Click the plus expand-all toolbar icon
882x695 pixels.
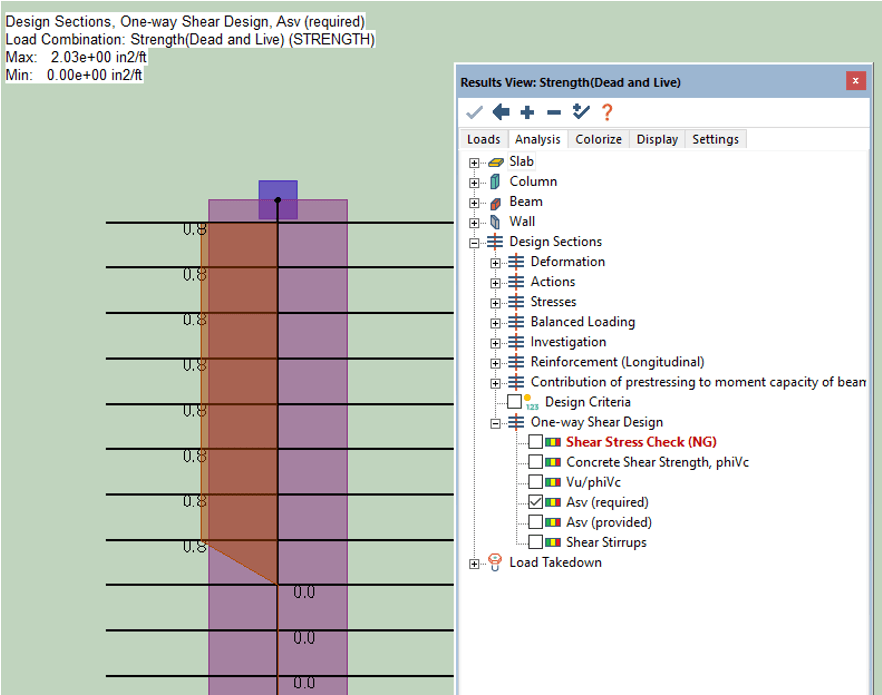pos(527,112)
